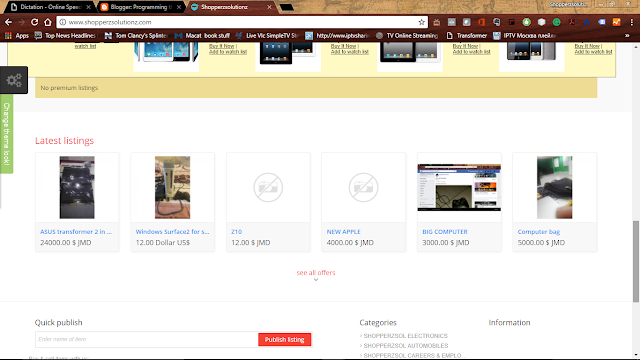Screen dimensions: 640x360
Task: Open Top News Headlines bookmark
Action: pyautogui.click(x=65, y=36)
